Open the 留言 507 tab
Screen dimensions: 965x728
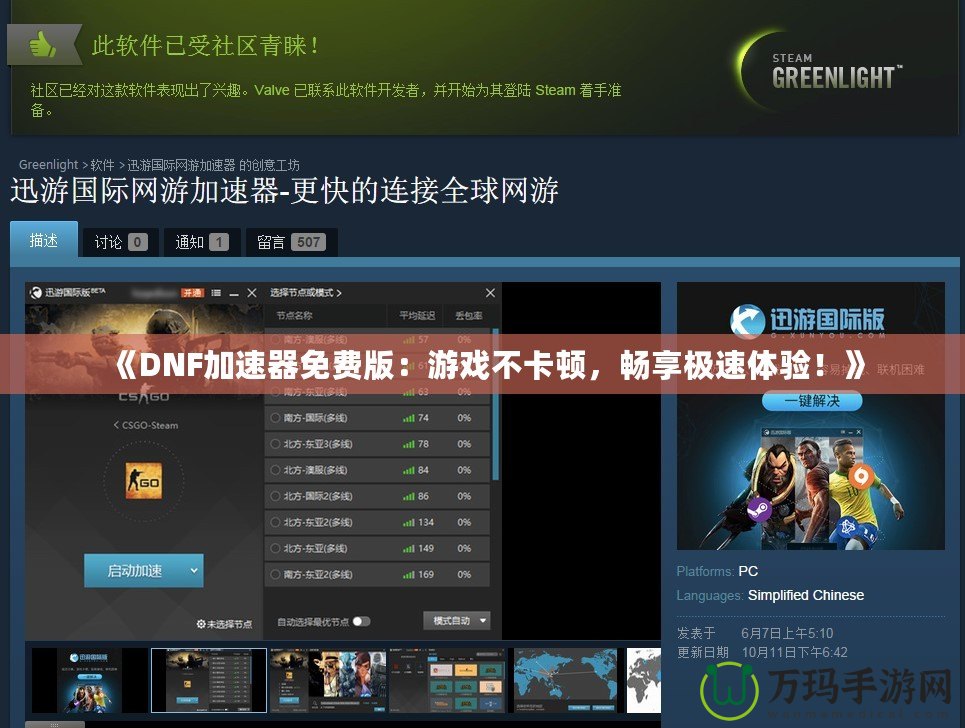point(291,242)
